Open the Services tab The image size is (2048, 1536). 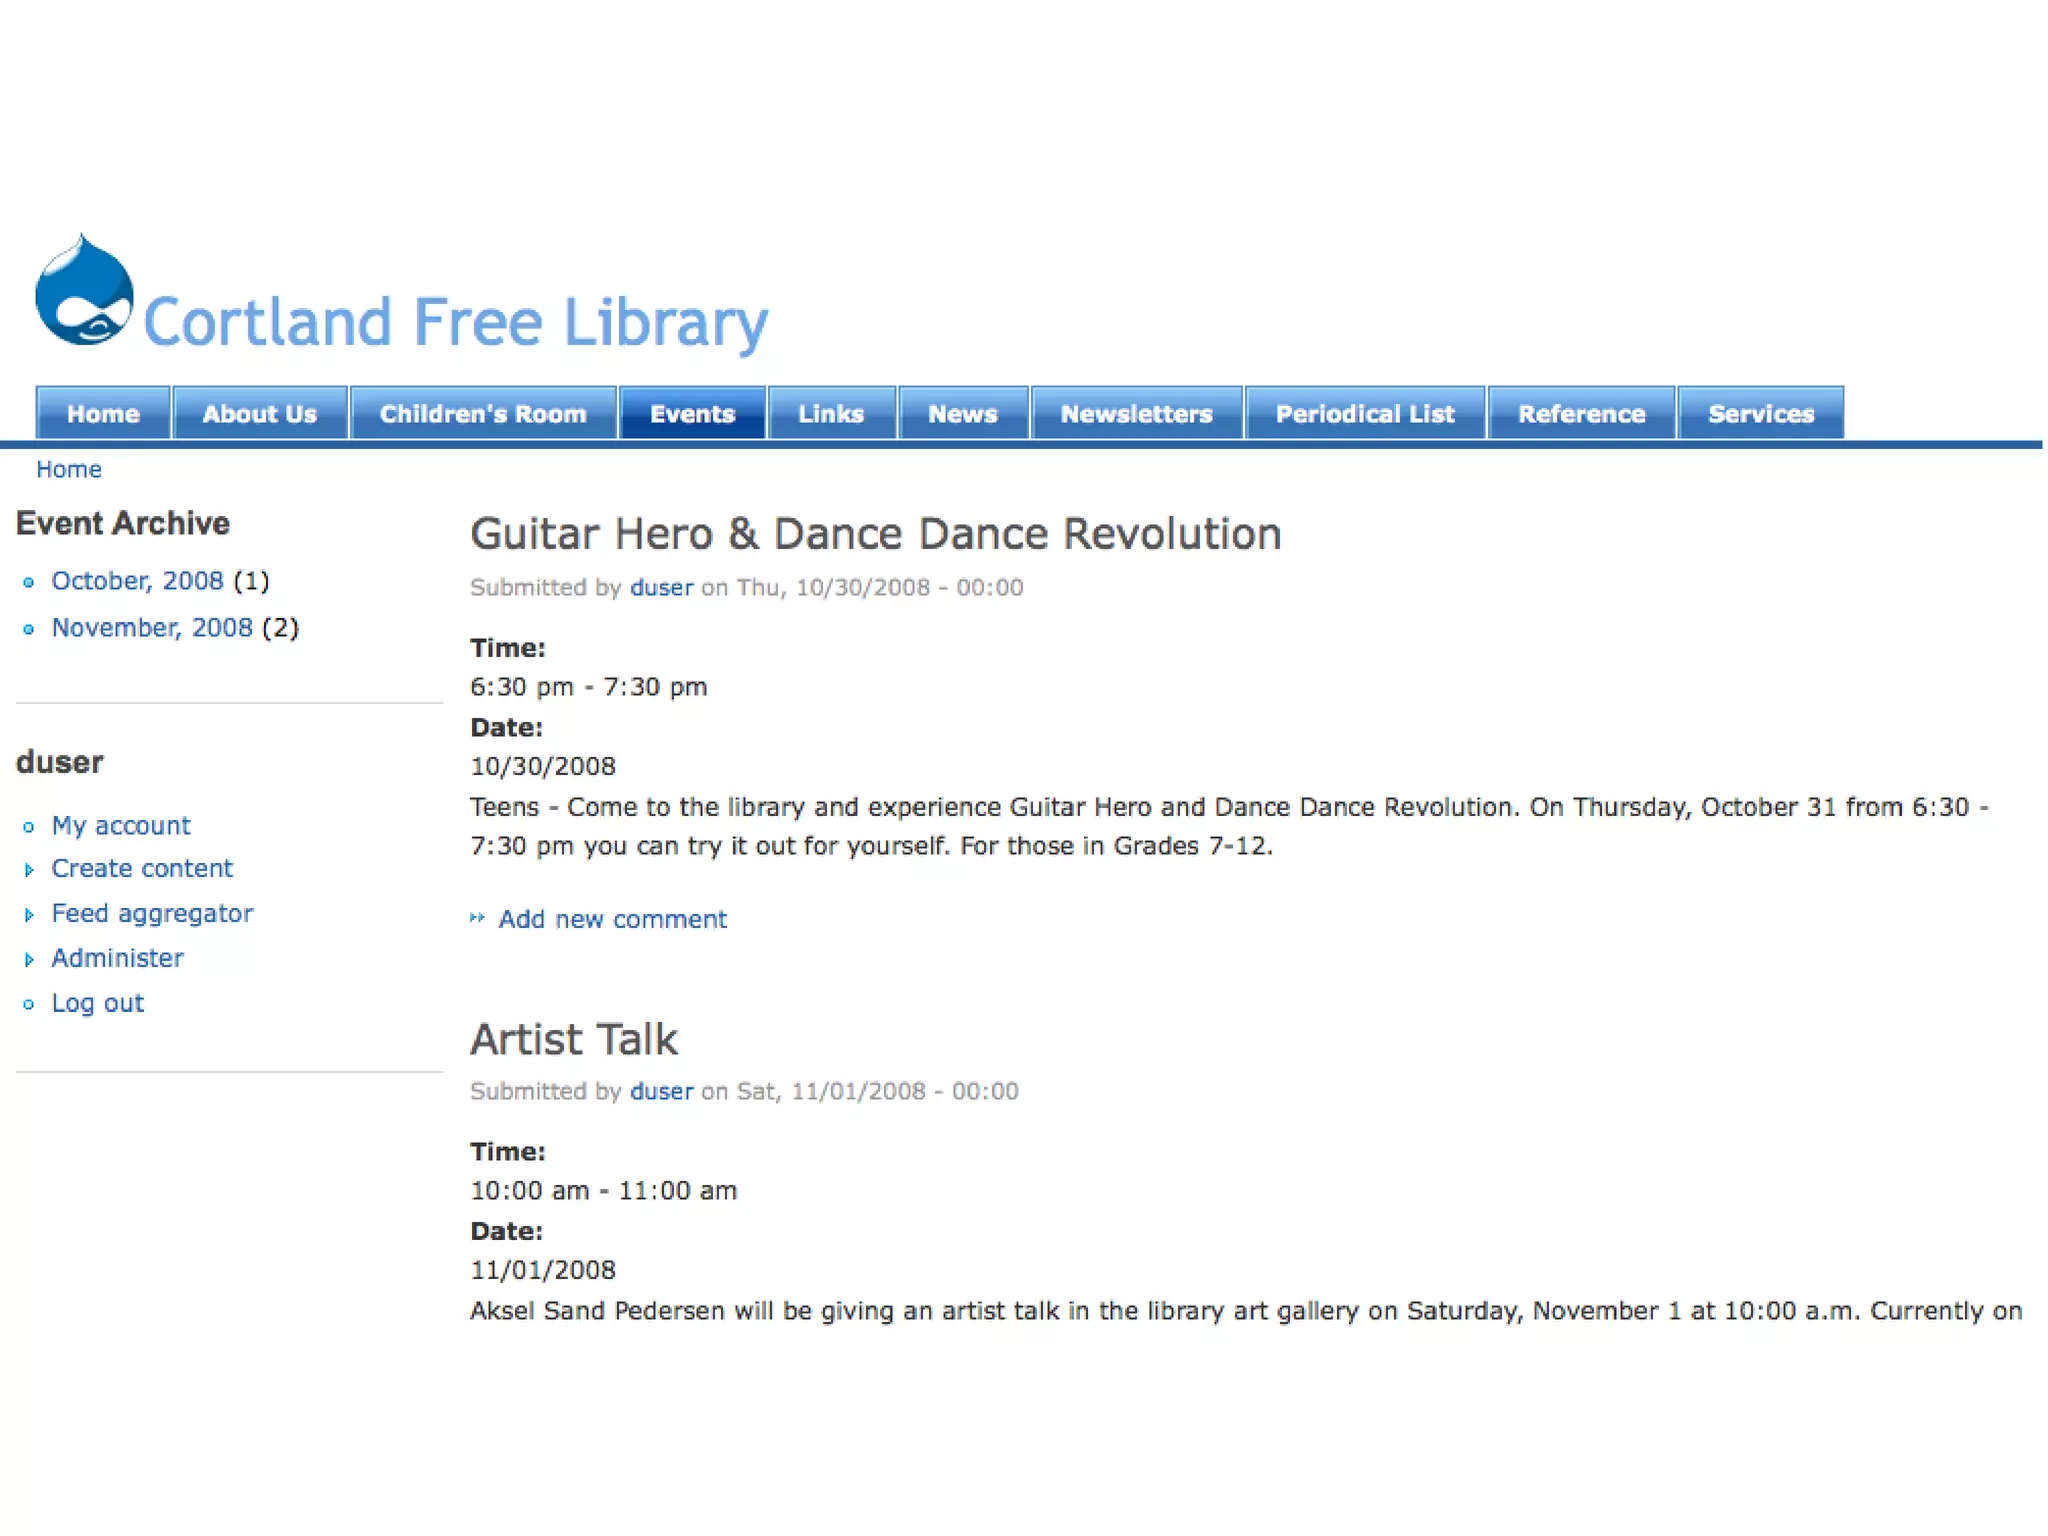click(1761, 413)
